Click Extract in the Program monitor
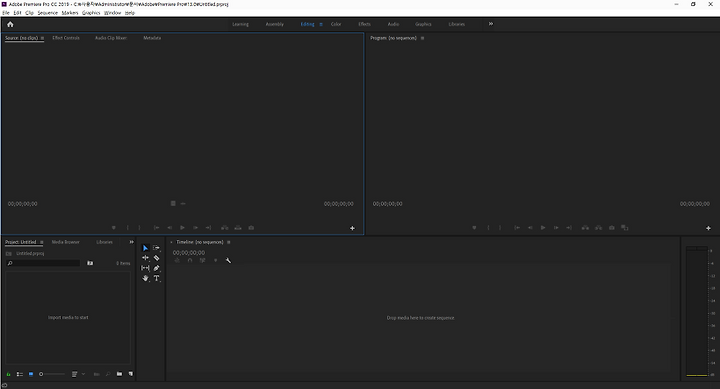The image size is (720, 389). point(598,228)
